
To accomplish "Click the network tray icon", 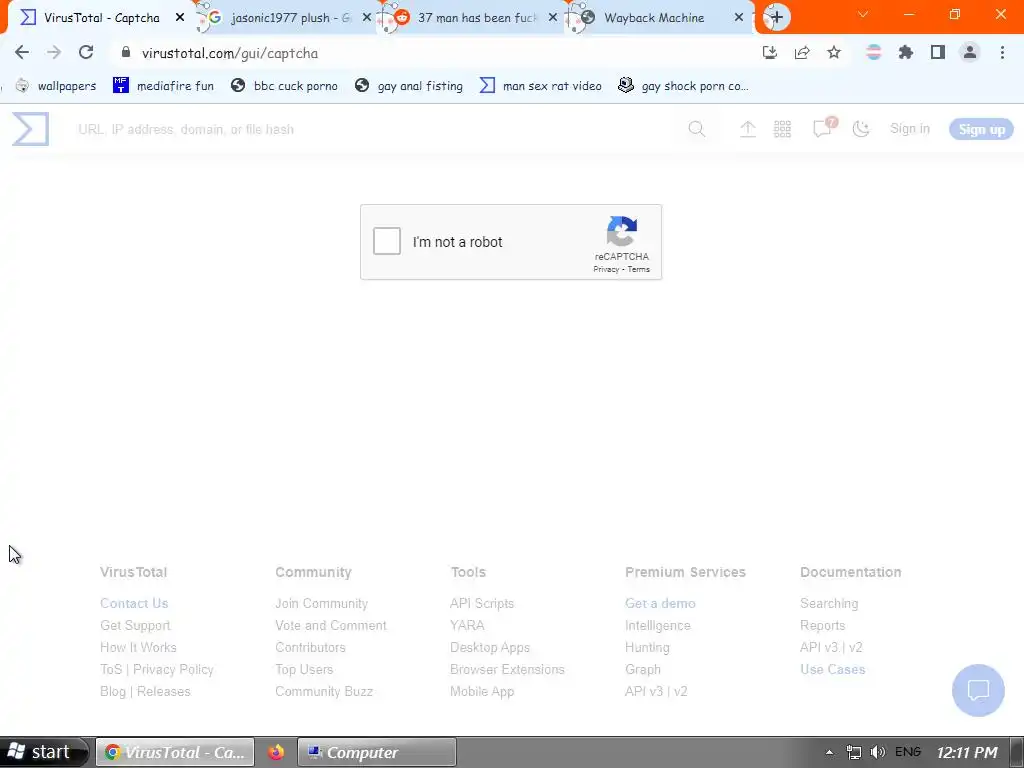I will [854, 752].
